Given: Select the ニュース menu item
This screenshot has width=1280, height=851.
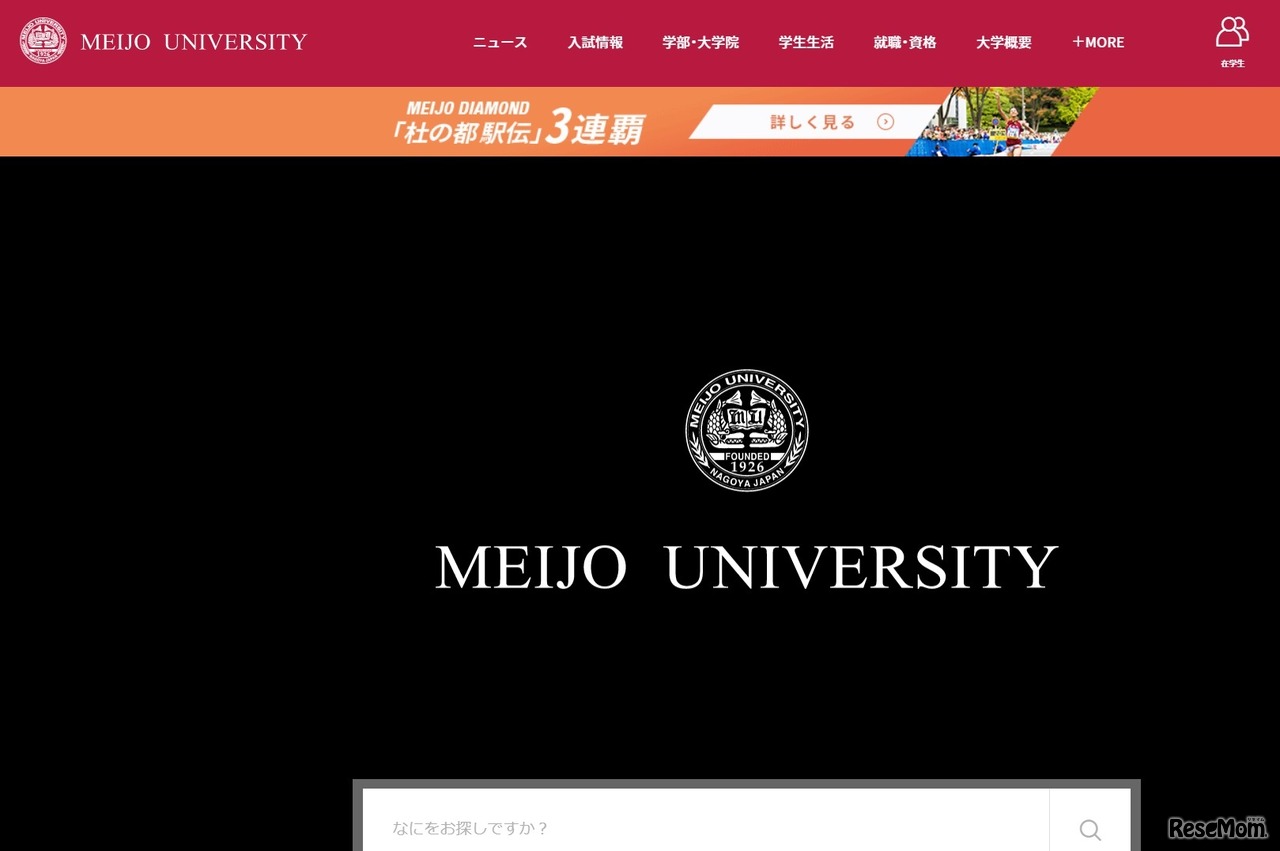Looking at the screenshot, I should click(x=499, y=42).
